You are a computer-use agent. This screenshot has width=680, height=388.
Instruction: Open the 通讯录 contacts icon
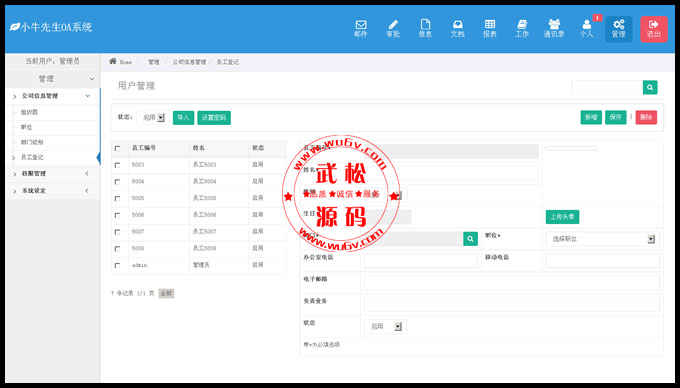(x=554, y=29)
